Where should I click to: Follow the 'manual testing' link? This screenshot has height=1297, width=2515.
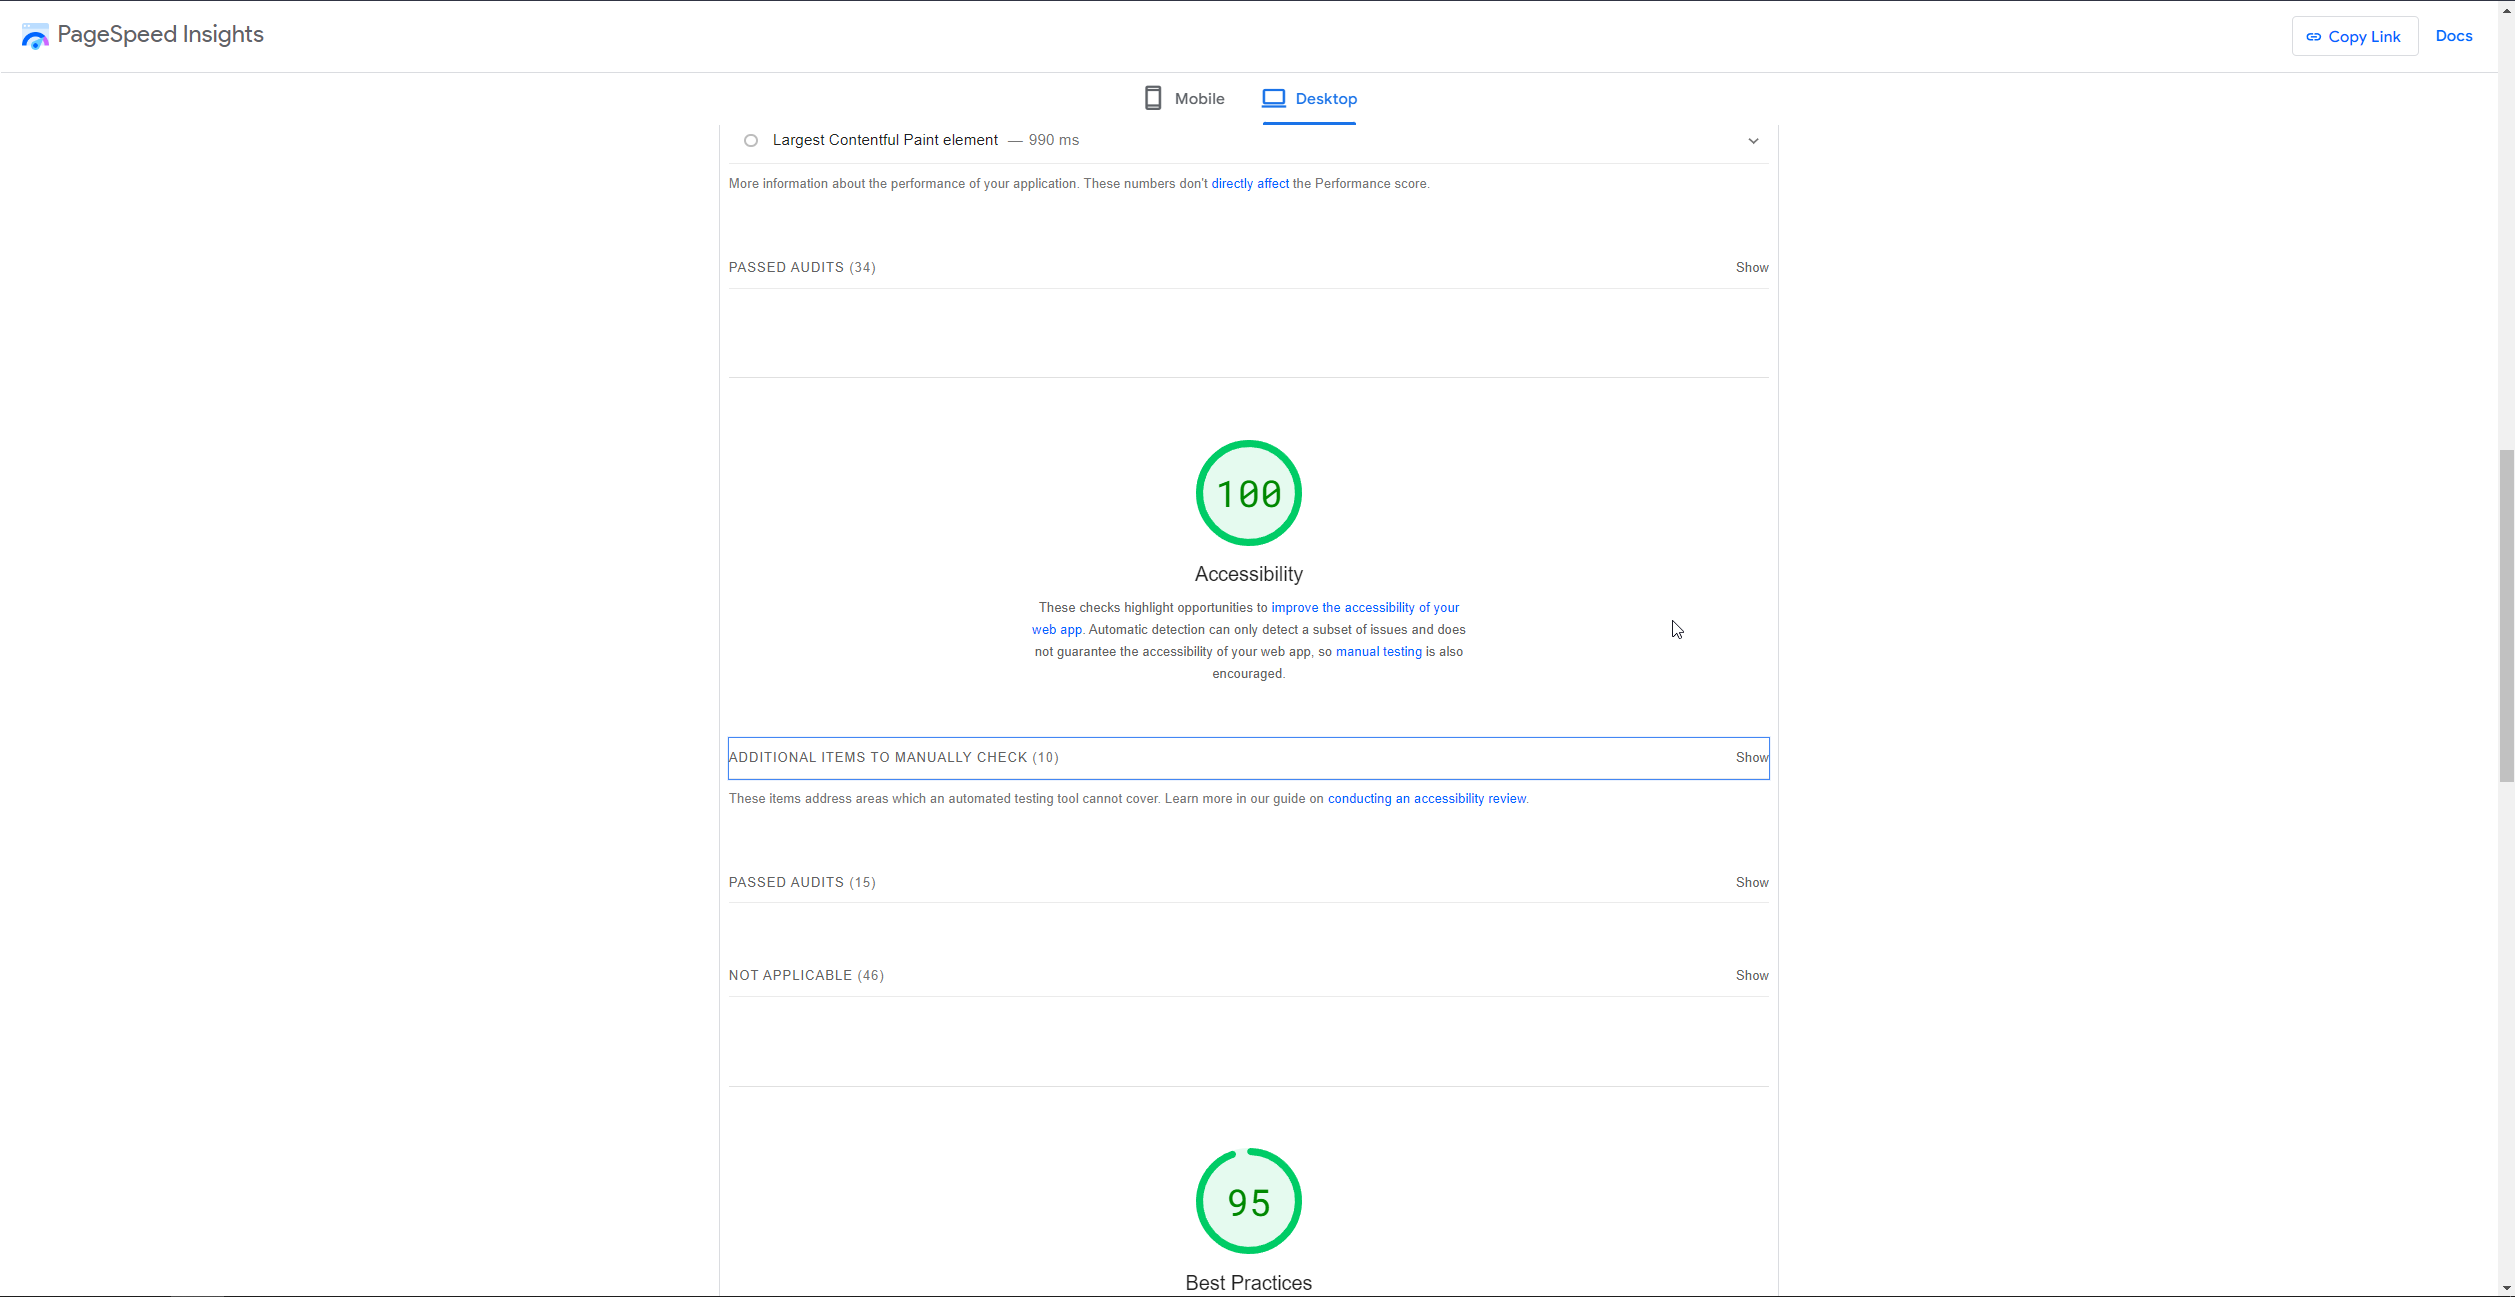pyautogui.click(x=1378, y=652)
